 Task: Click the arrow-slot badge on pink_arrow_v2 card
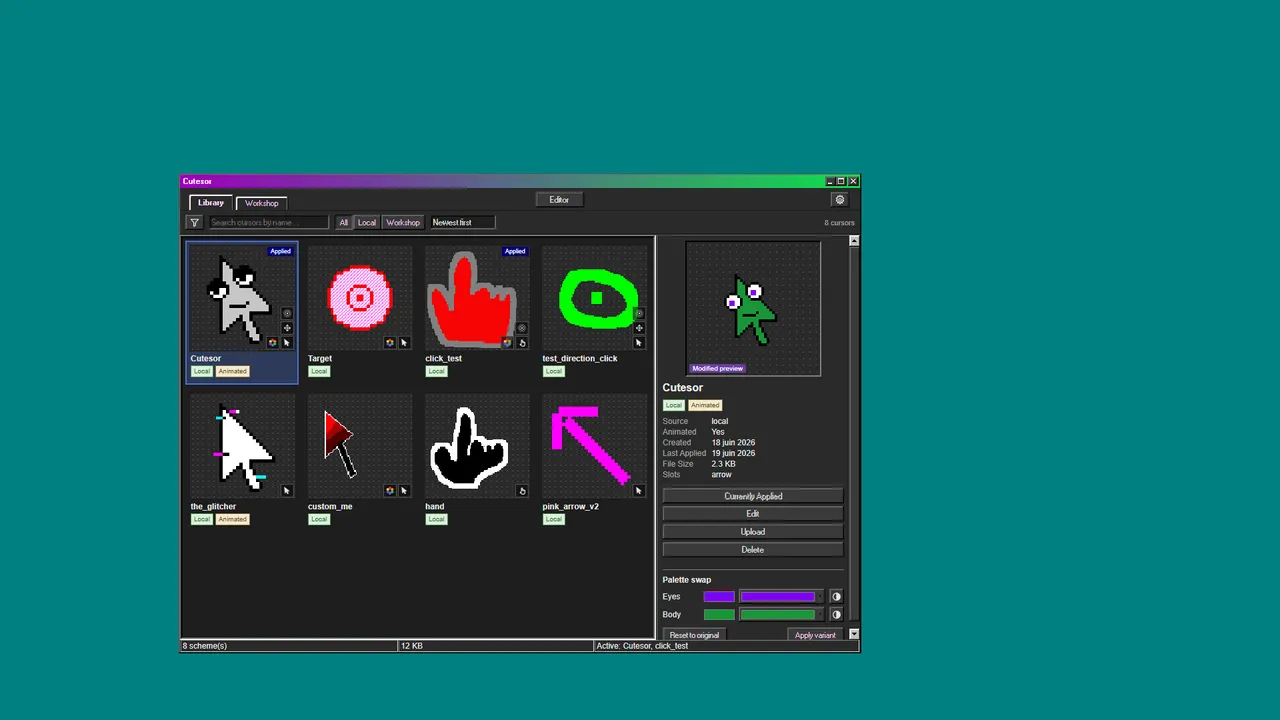639,491
